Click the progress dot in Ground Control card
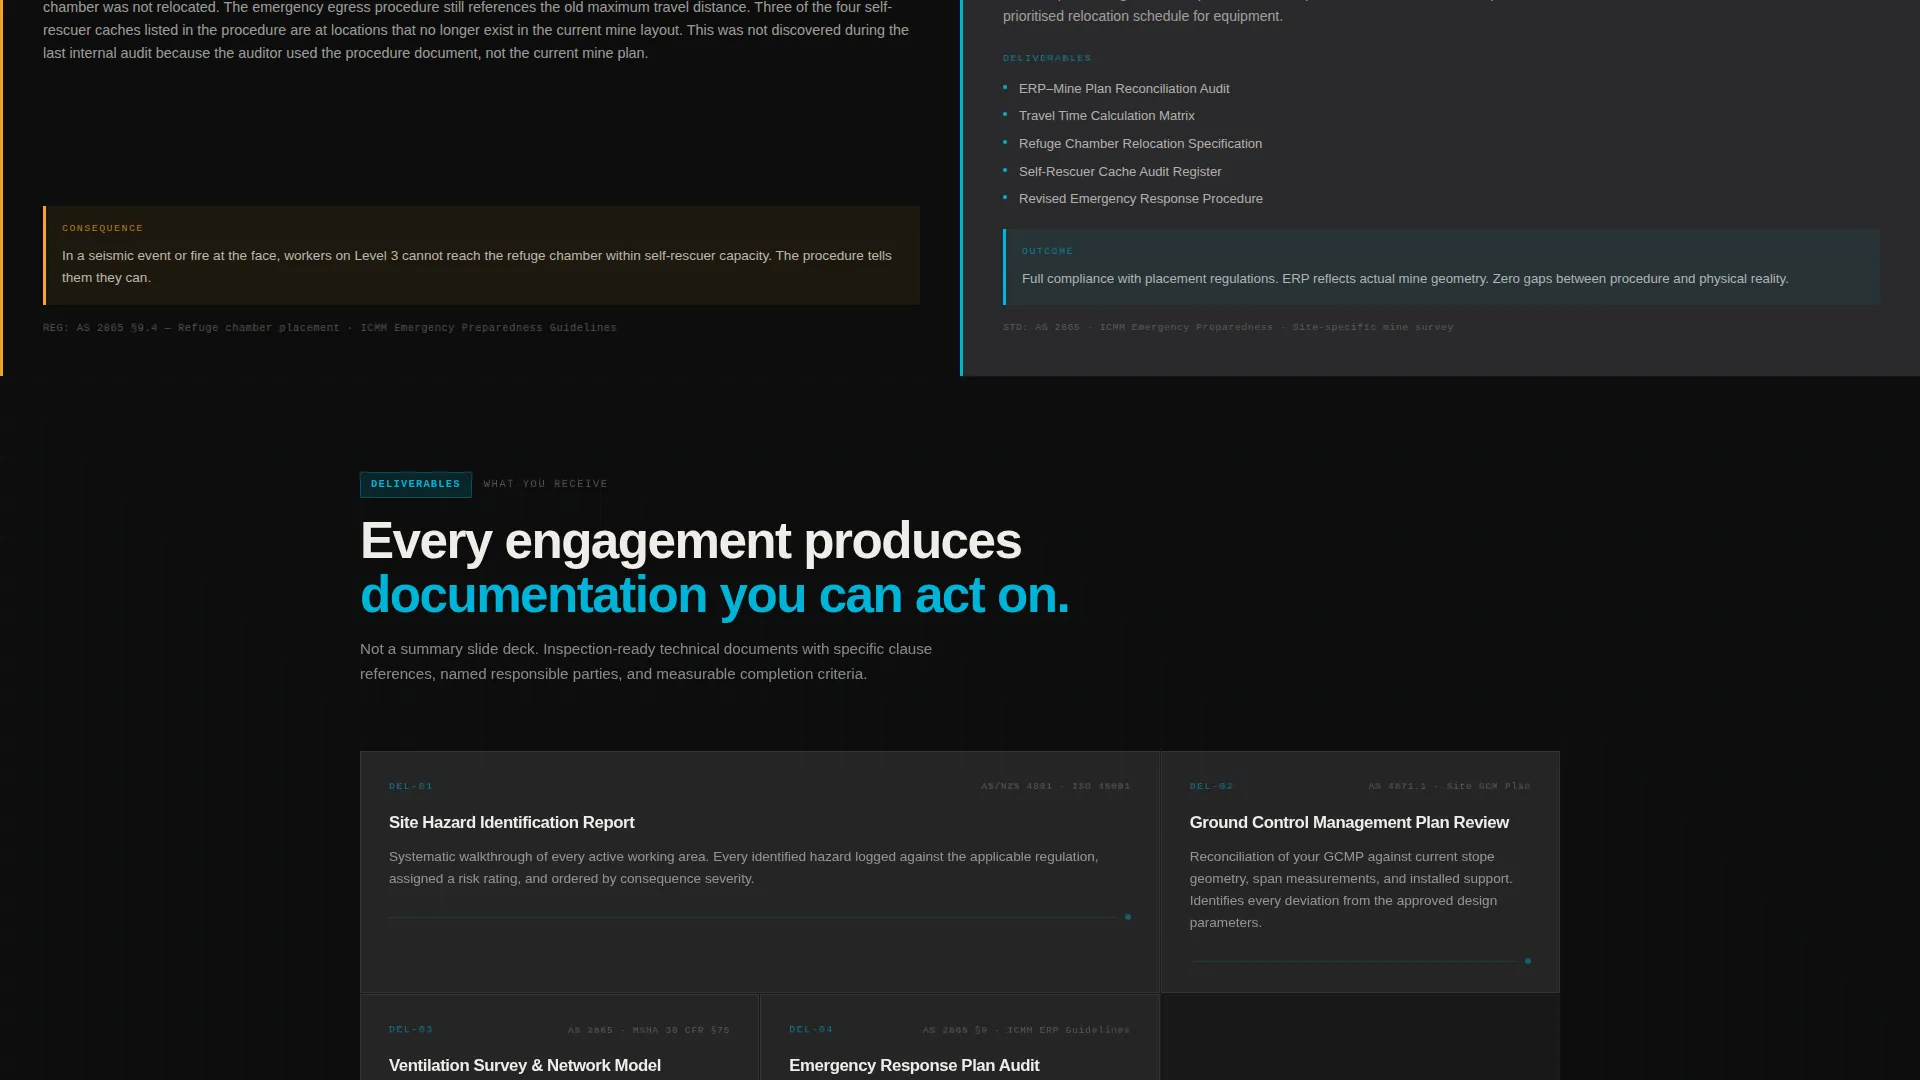 tap(1528, 961)
